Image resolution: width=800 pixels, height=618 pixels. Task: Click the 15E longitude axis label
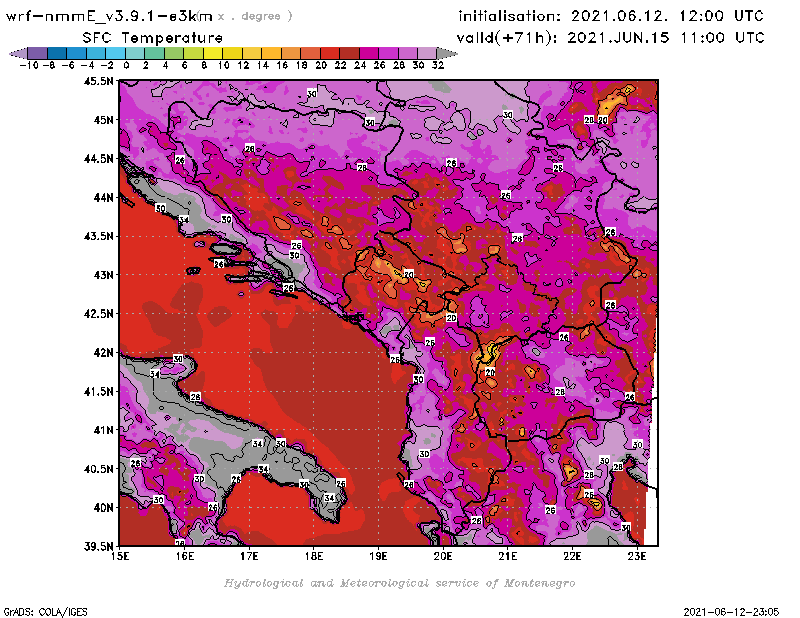120,556
